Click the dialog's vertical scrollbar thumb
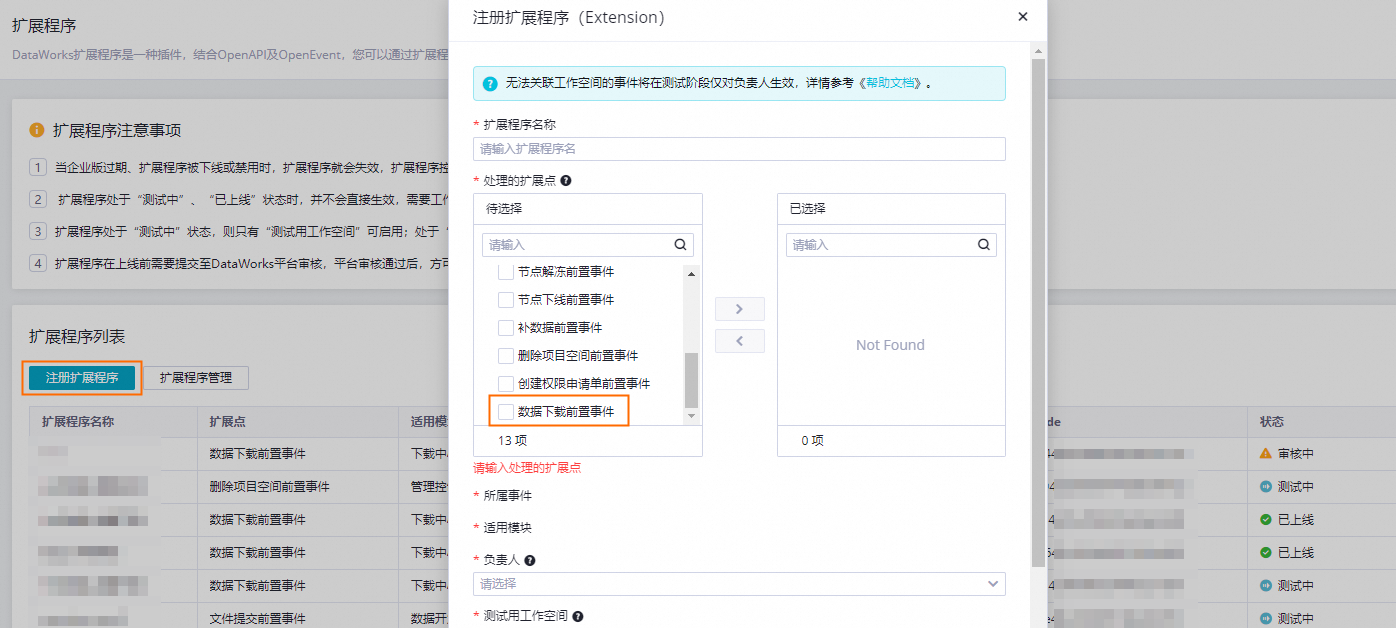The image size is (1396, 628). (1038, 310)
